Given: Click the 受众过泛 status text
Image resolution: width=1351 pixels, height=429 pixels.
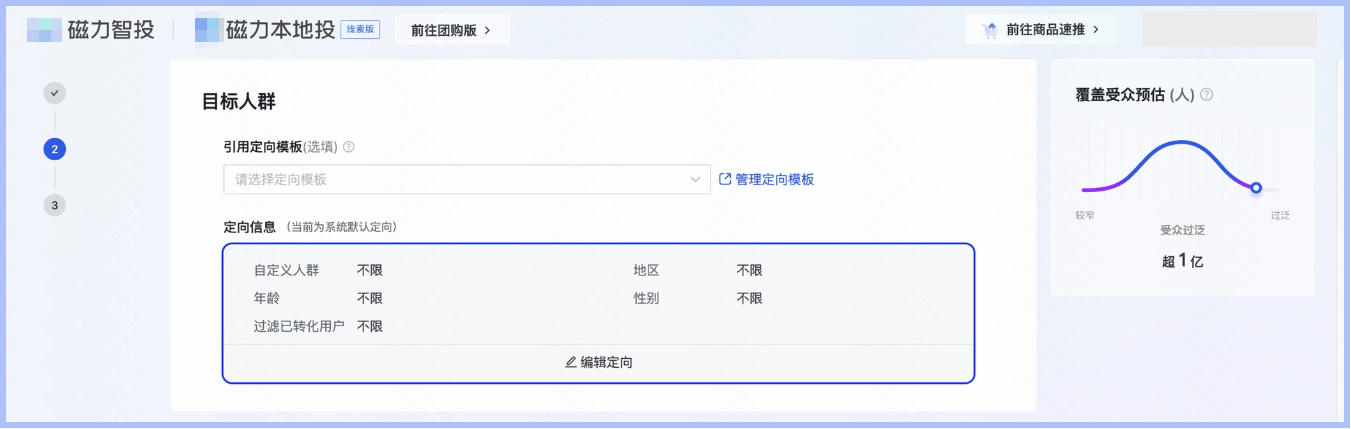Looking at the screenshot, I should pos(1182,230).
